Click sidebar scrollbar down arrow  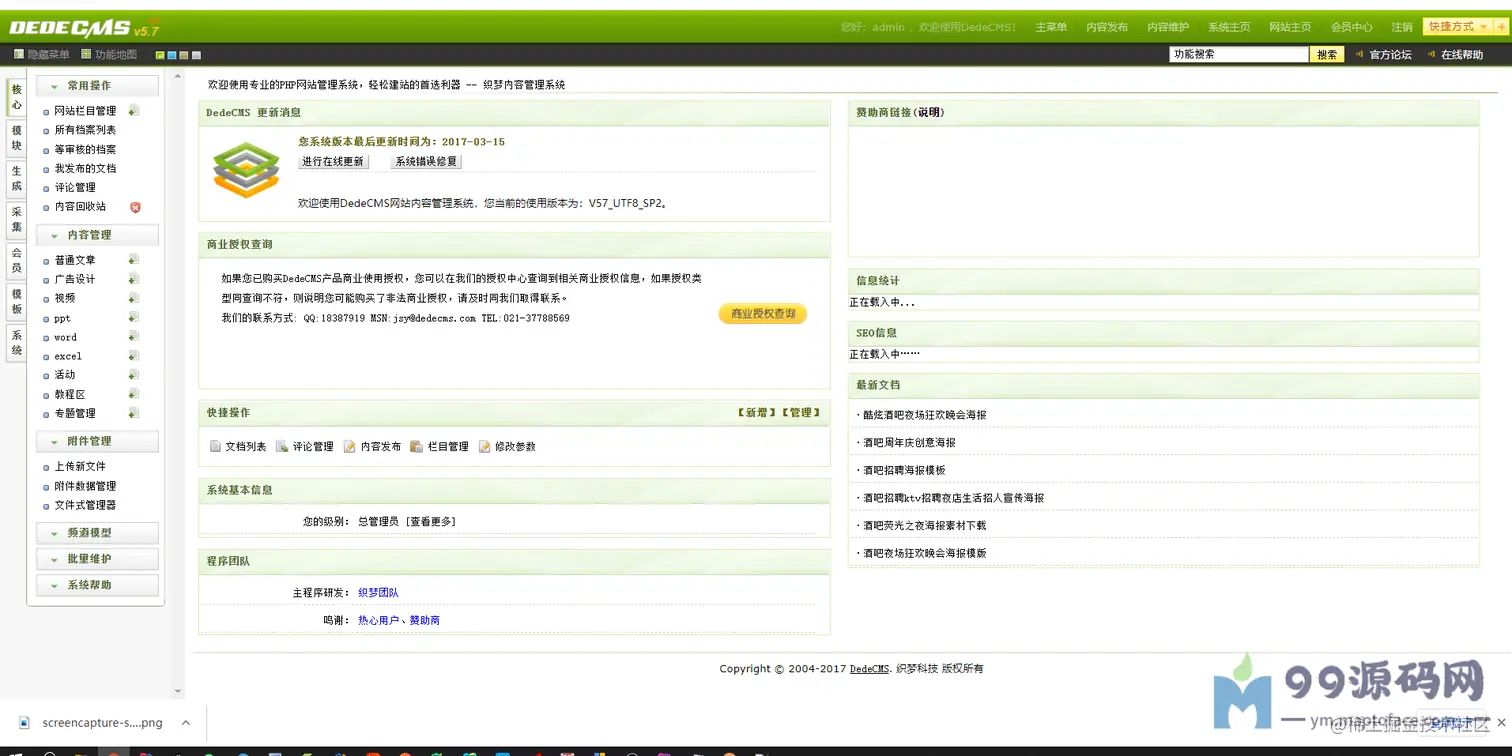point(178,691)
